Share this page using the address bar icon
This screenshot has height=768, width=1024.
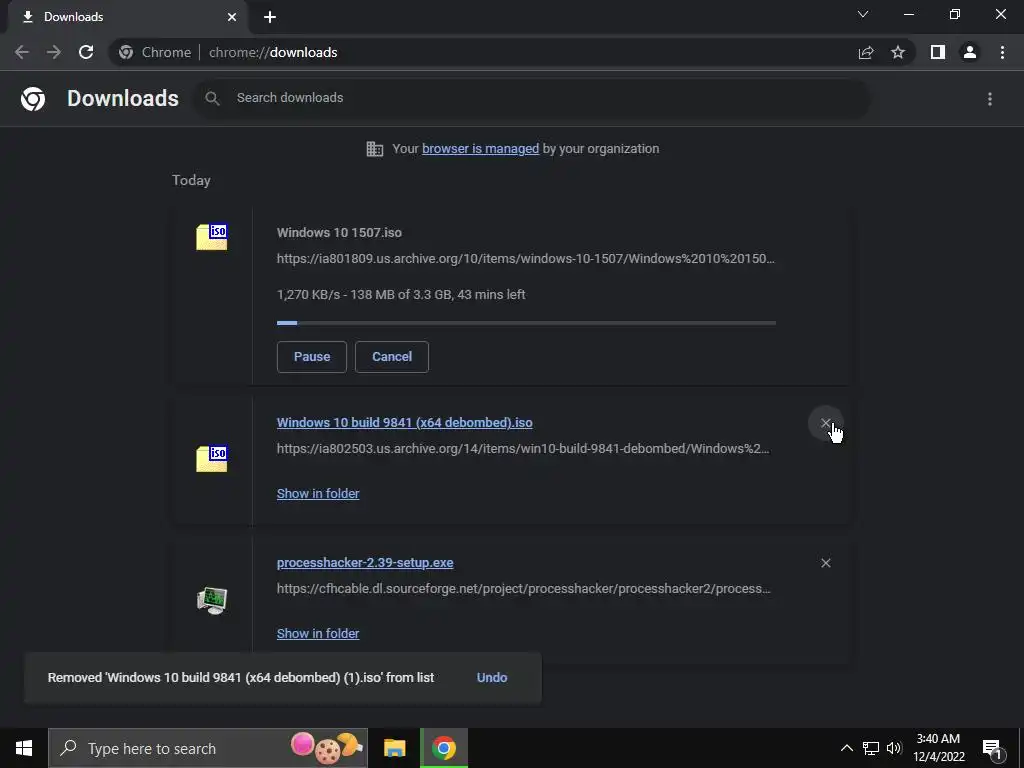[x=866, y=52]
